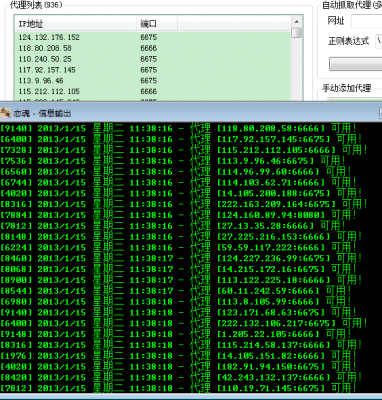
Task: Click console line with 113.9.96.46:6675
Action: pos(173,161)
